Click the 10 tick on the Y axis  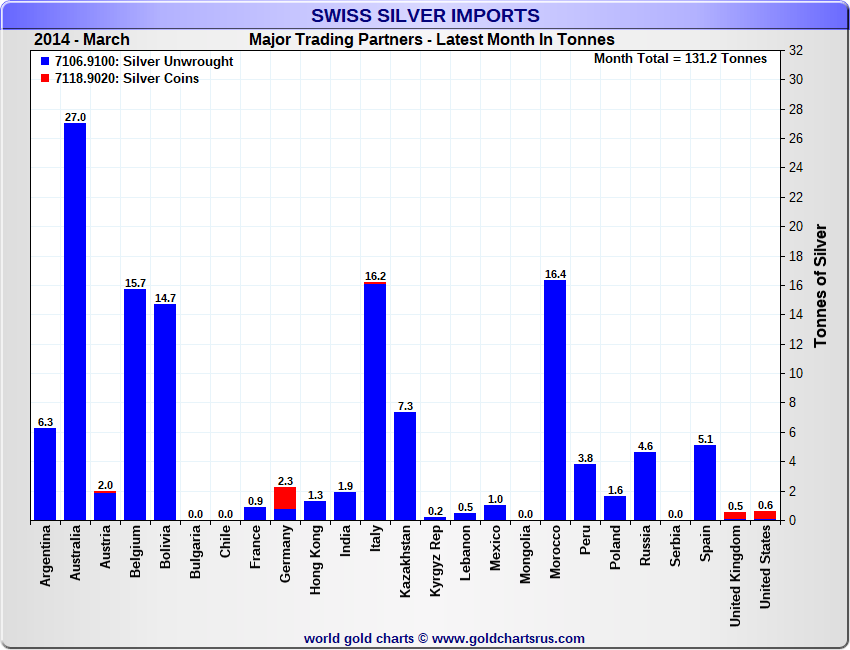click(796, 374)
